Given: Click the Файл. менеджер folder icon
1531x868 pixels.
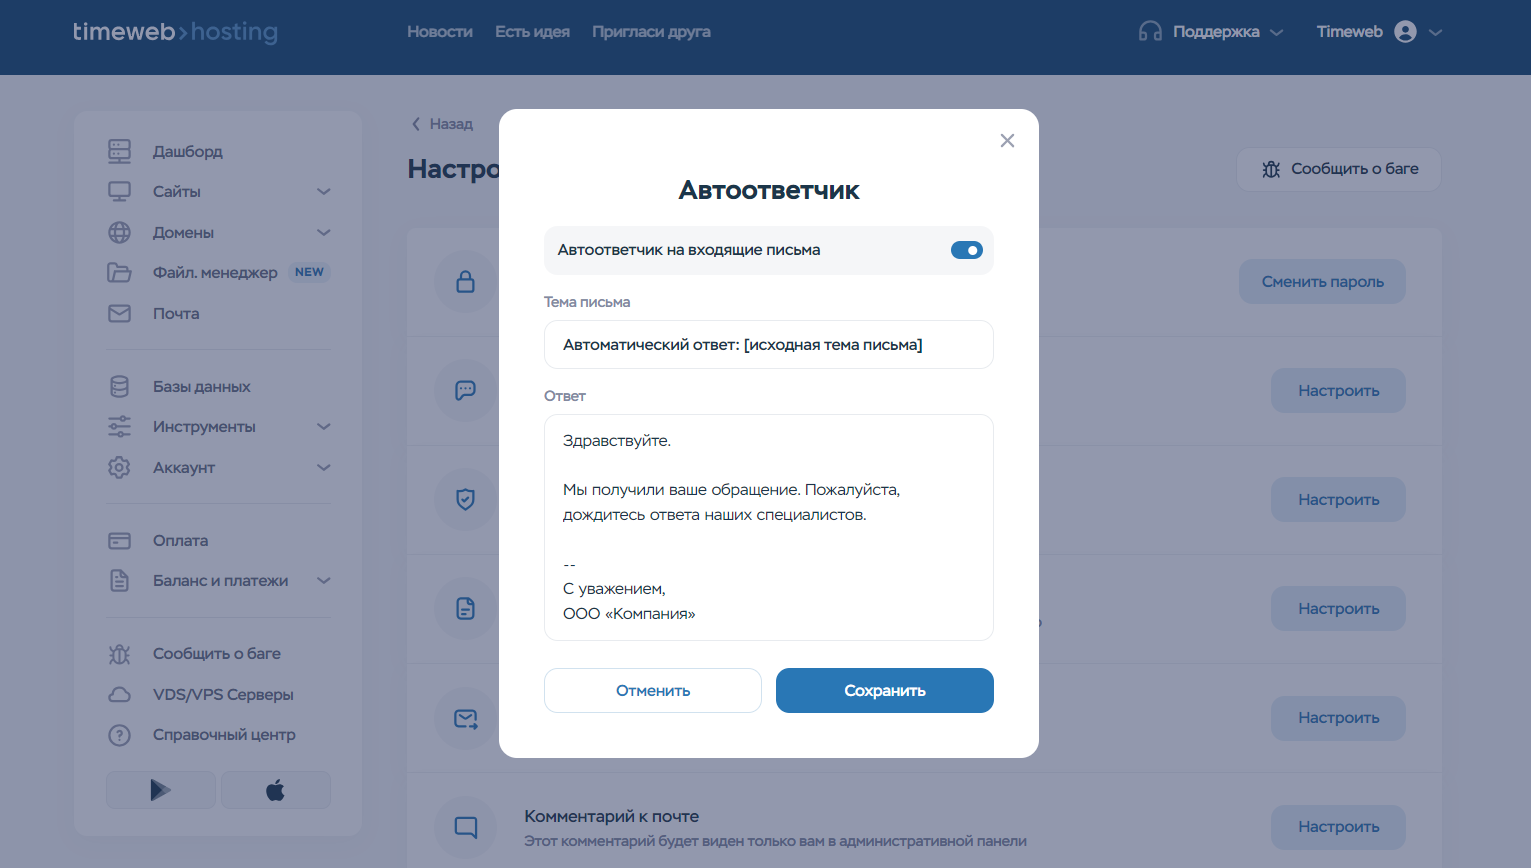Looking at the screenshot, I should [x=119, y=273].
